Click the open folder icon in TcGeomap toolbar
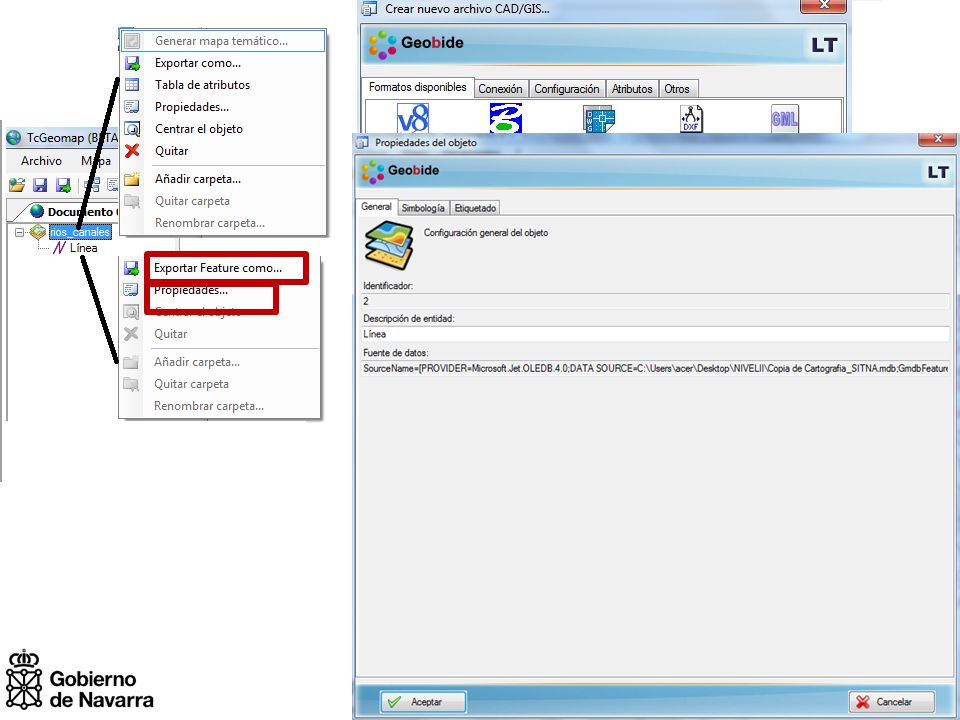The height and width of the screenshot is (720, 960). [x=17, y=185]
